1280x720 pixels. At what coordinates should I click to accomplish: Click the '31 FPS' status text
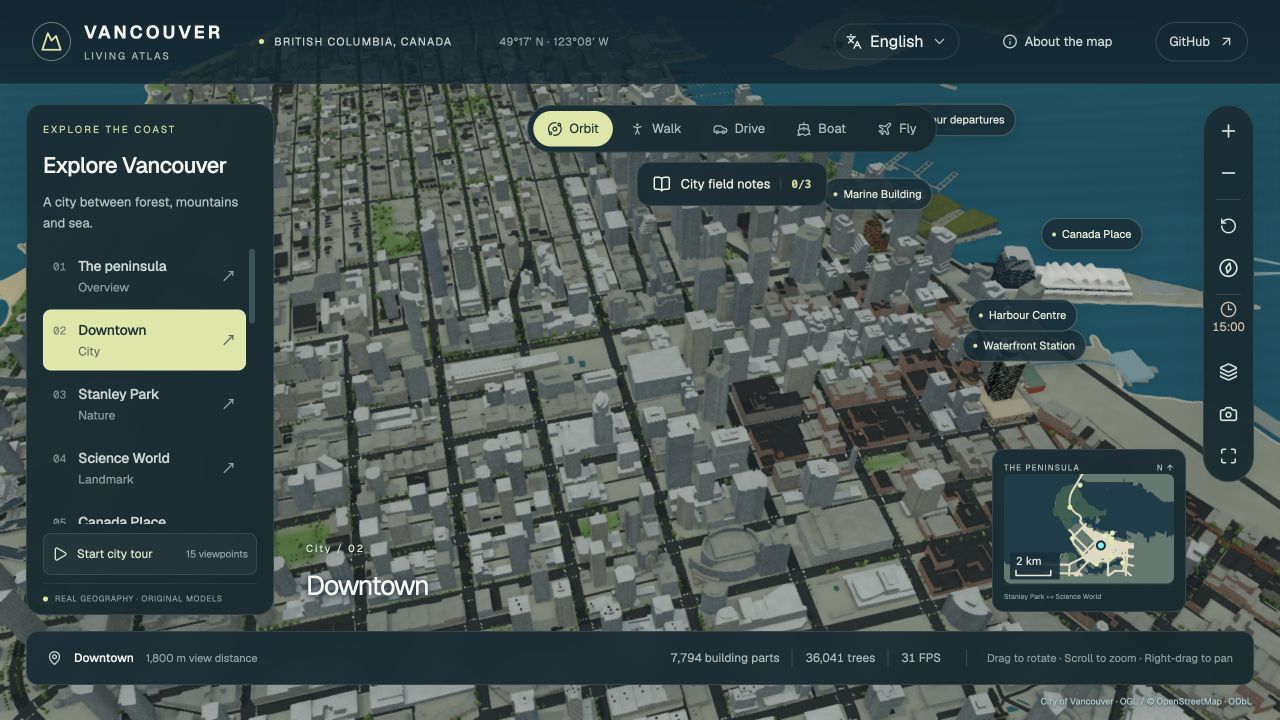pos(921,658)
